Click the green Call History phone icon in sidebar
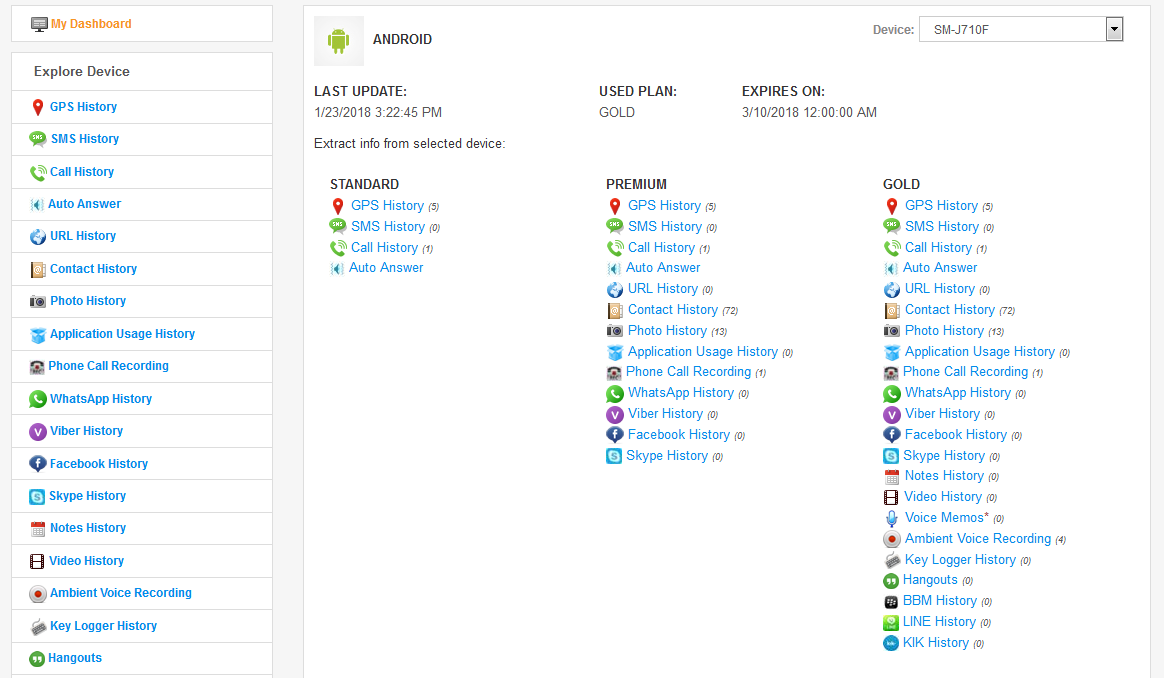 point(38,172)
